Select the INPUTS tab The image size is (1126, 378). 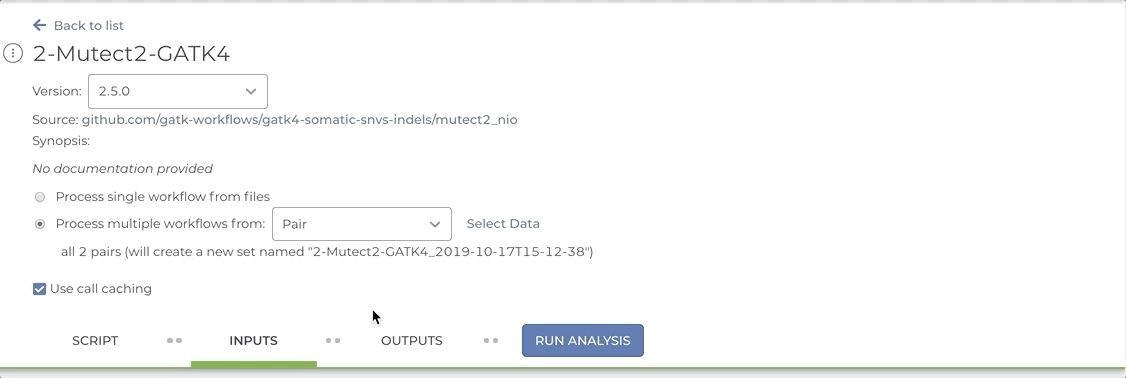click(x=253, y=341)
